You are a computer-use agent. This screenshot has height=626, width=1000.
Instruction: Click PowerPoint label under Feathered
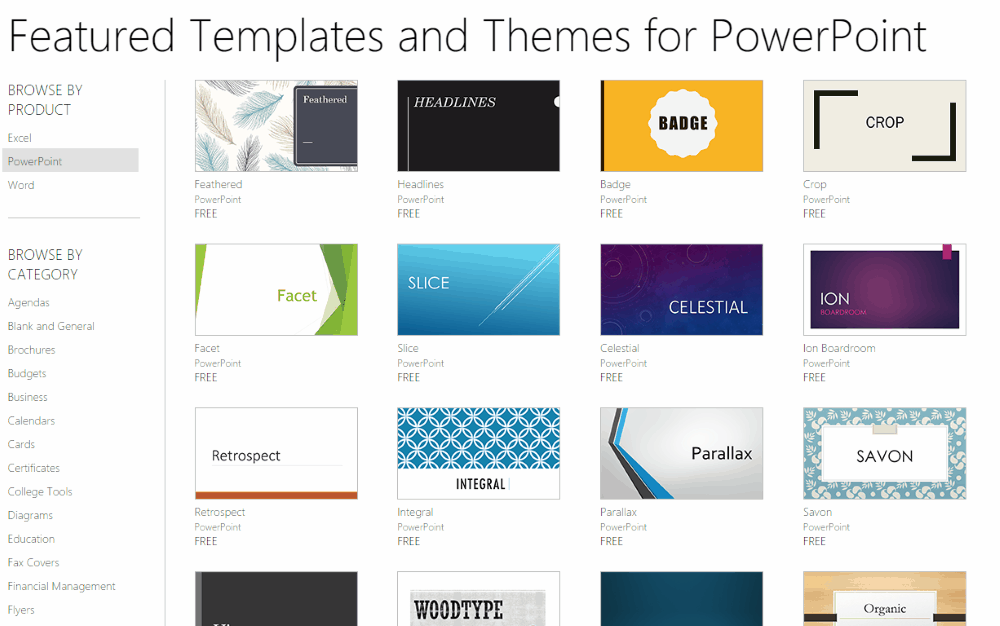(x=217, y=200)
